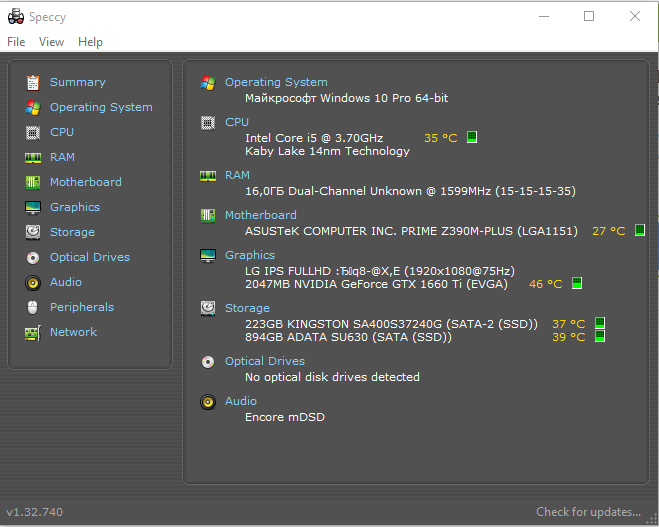Click the Operating System Windows flag sidebar icon
659x527 pixels.
33,108
